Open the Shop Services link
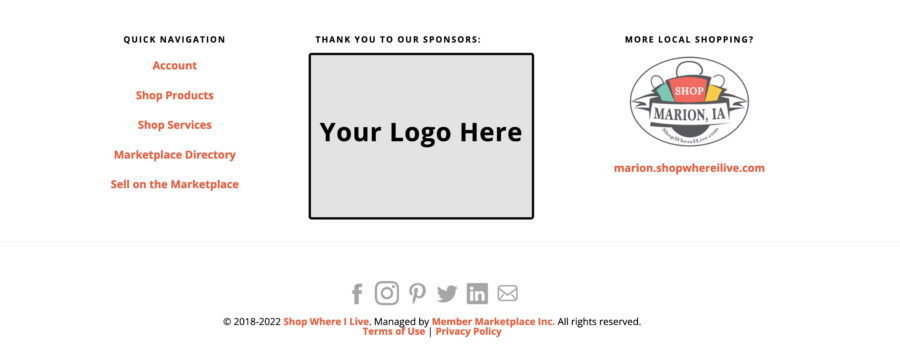The width and height of the screenshot is (900, 364). [x=174, y=125]
